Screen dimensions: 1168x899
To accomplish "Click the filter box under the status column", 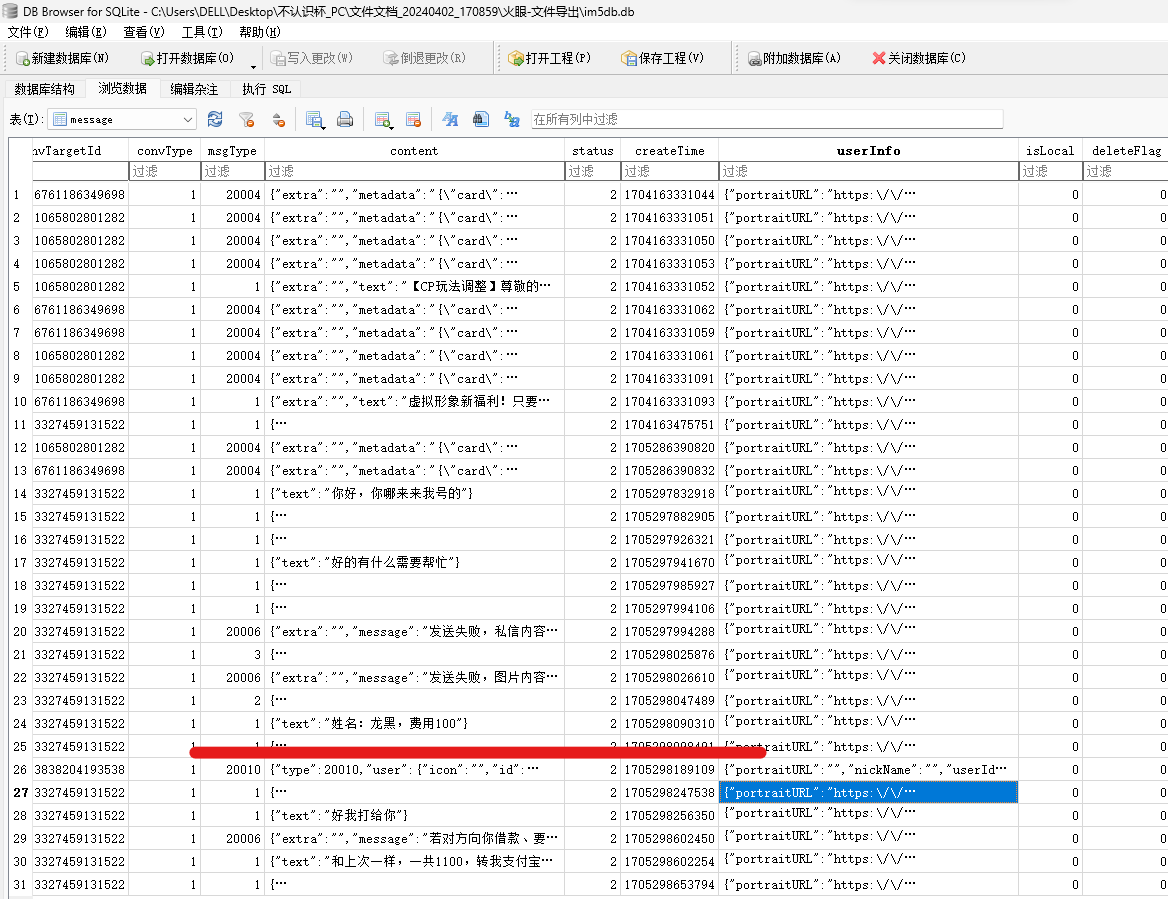I will pos(592,171).
